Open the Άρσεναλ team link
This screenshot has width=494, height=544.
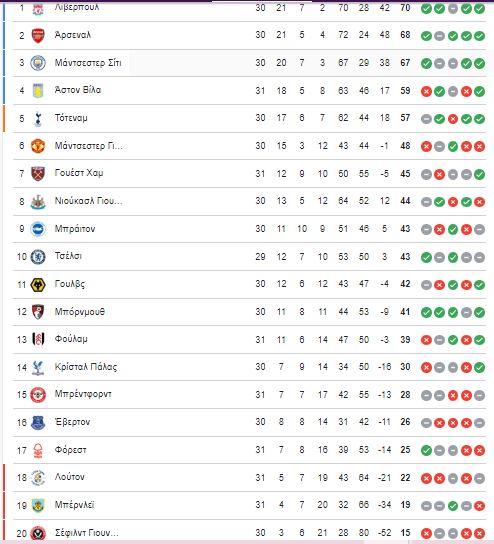coord(73,35)
